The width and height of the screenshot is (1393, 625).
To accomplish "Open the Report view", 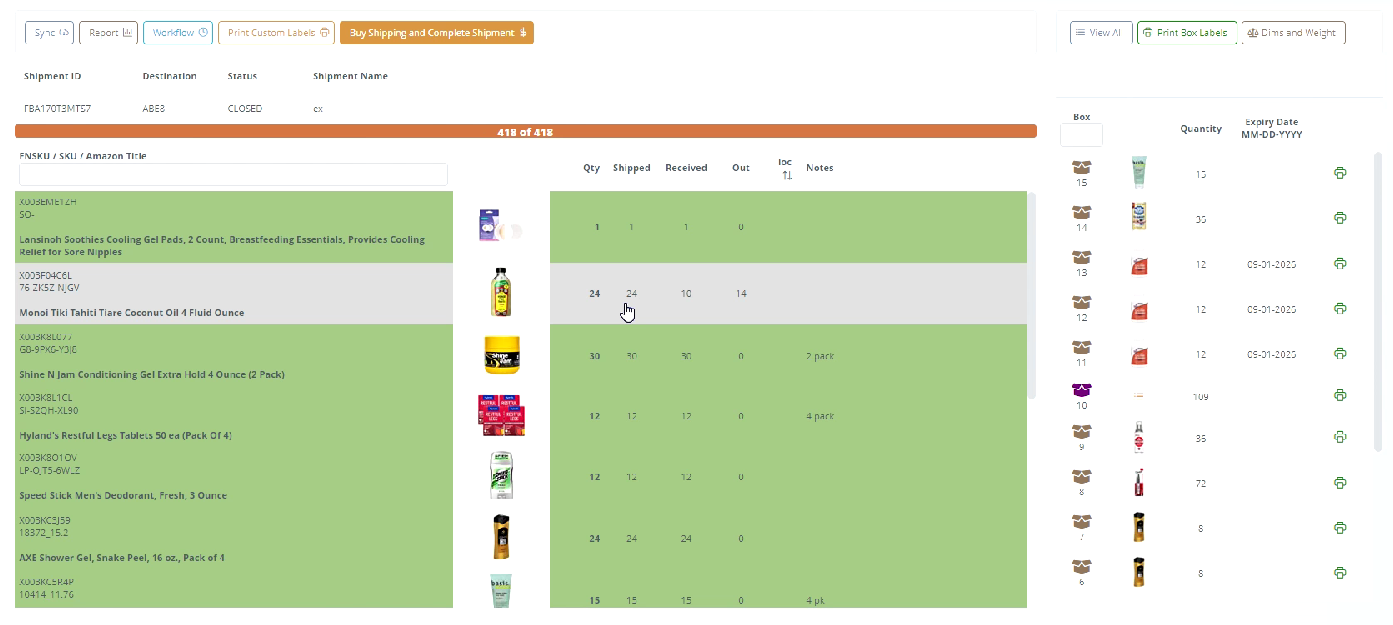I will click(x=109, y=33).
